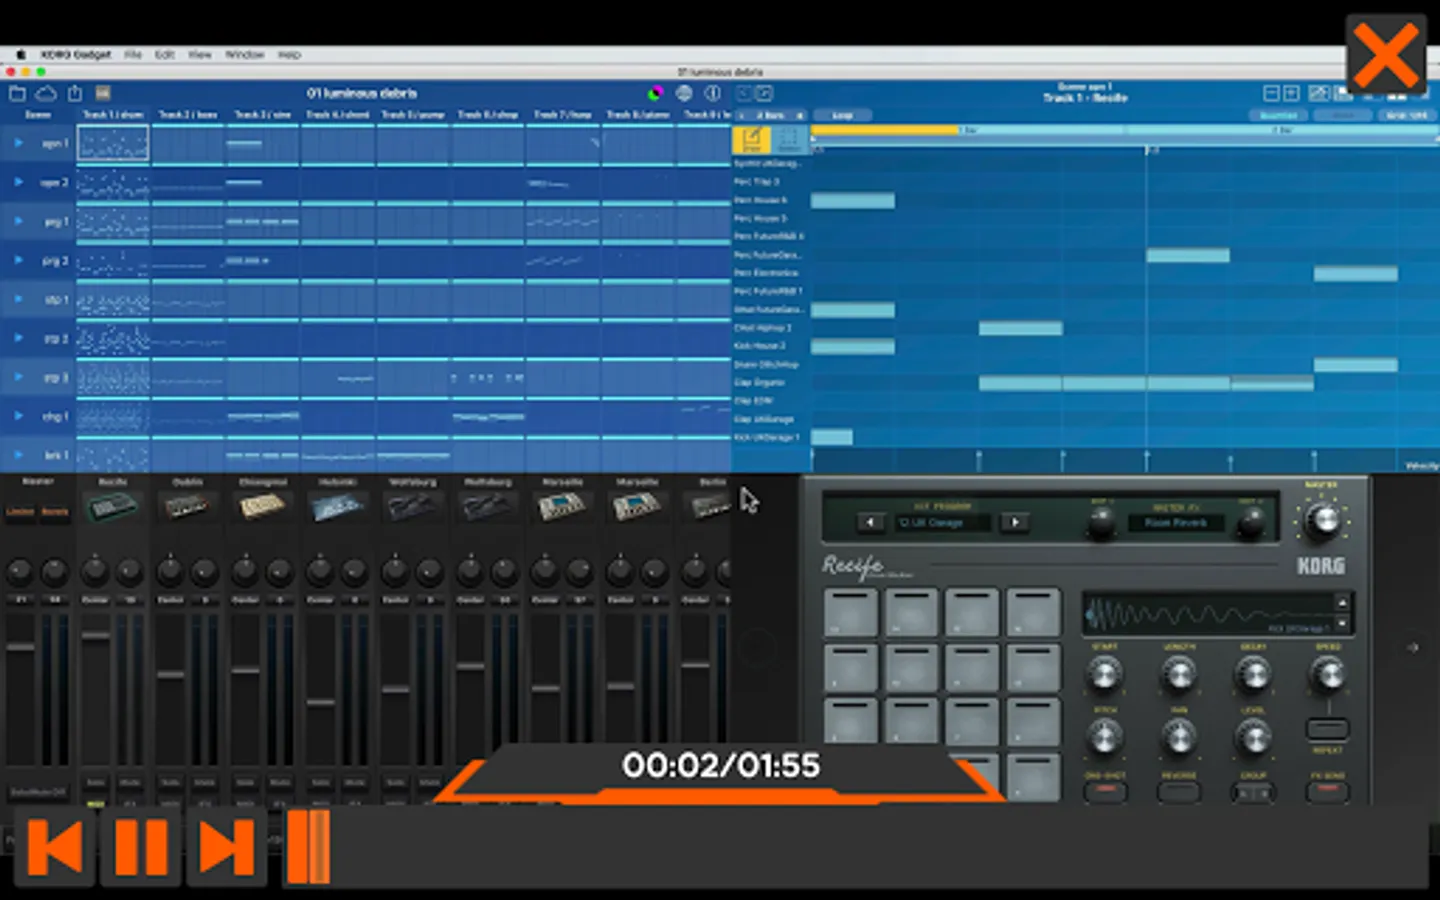
Task: Choose the Select marquee tool
Action: [789, 138]
